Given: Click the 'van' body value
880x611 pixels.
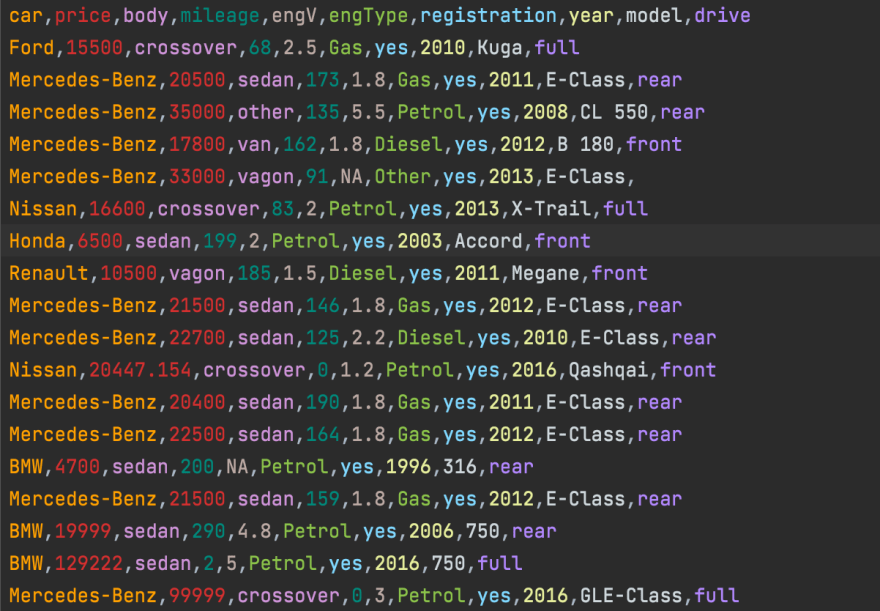Looking at the screenshot, I should point(254,145).
